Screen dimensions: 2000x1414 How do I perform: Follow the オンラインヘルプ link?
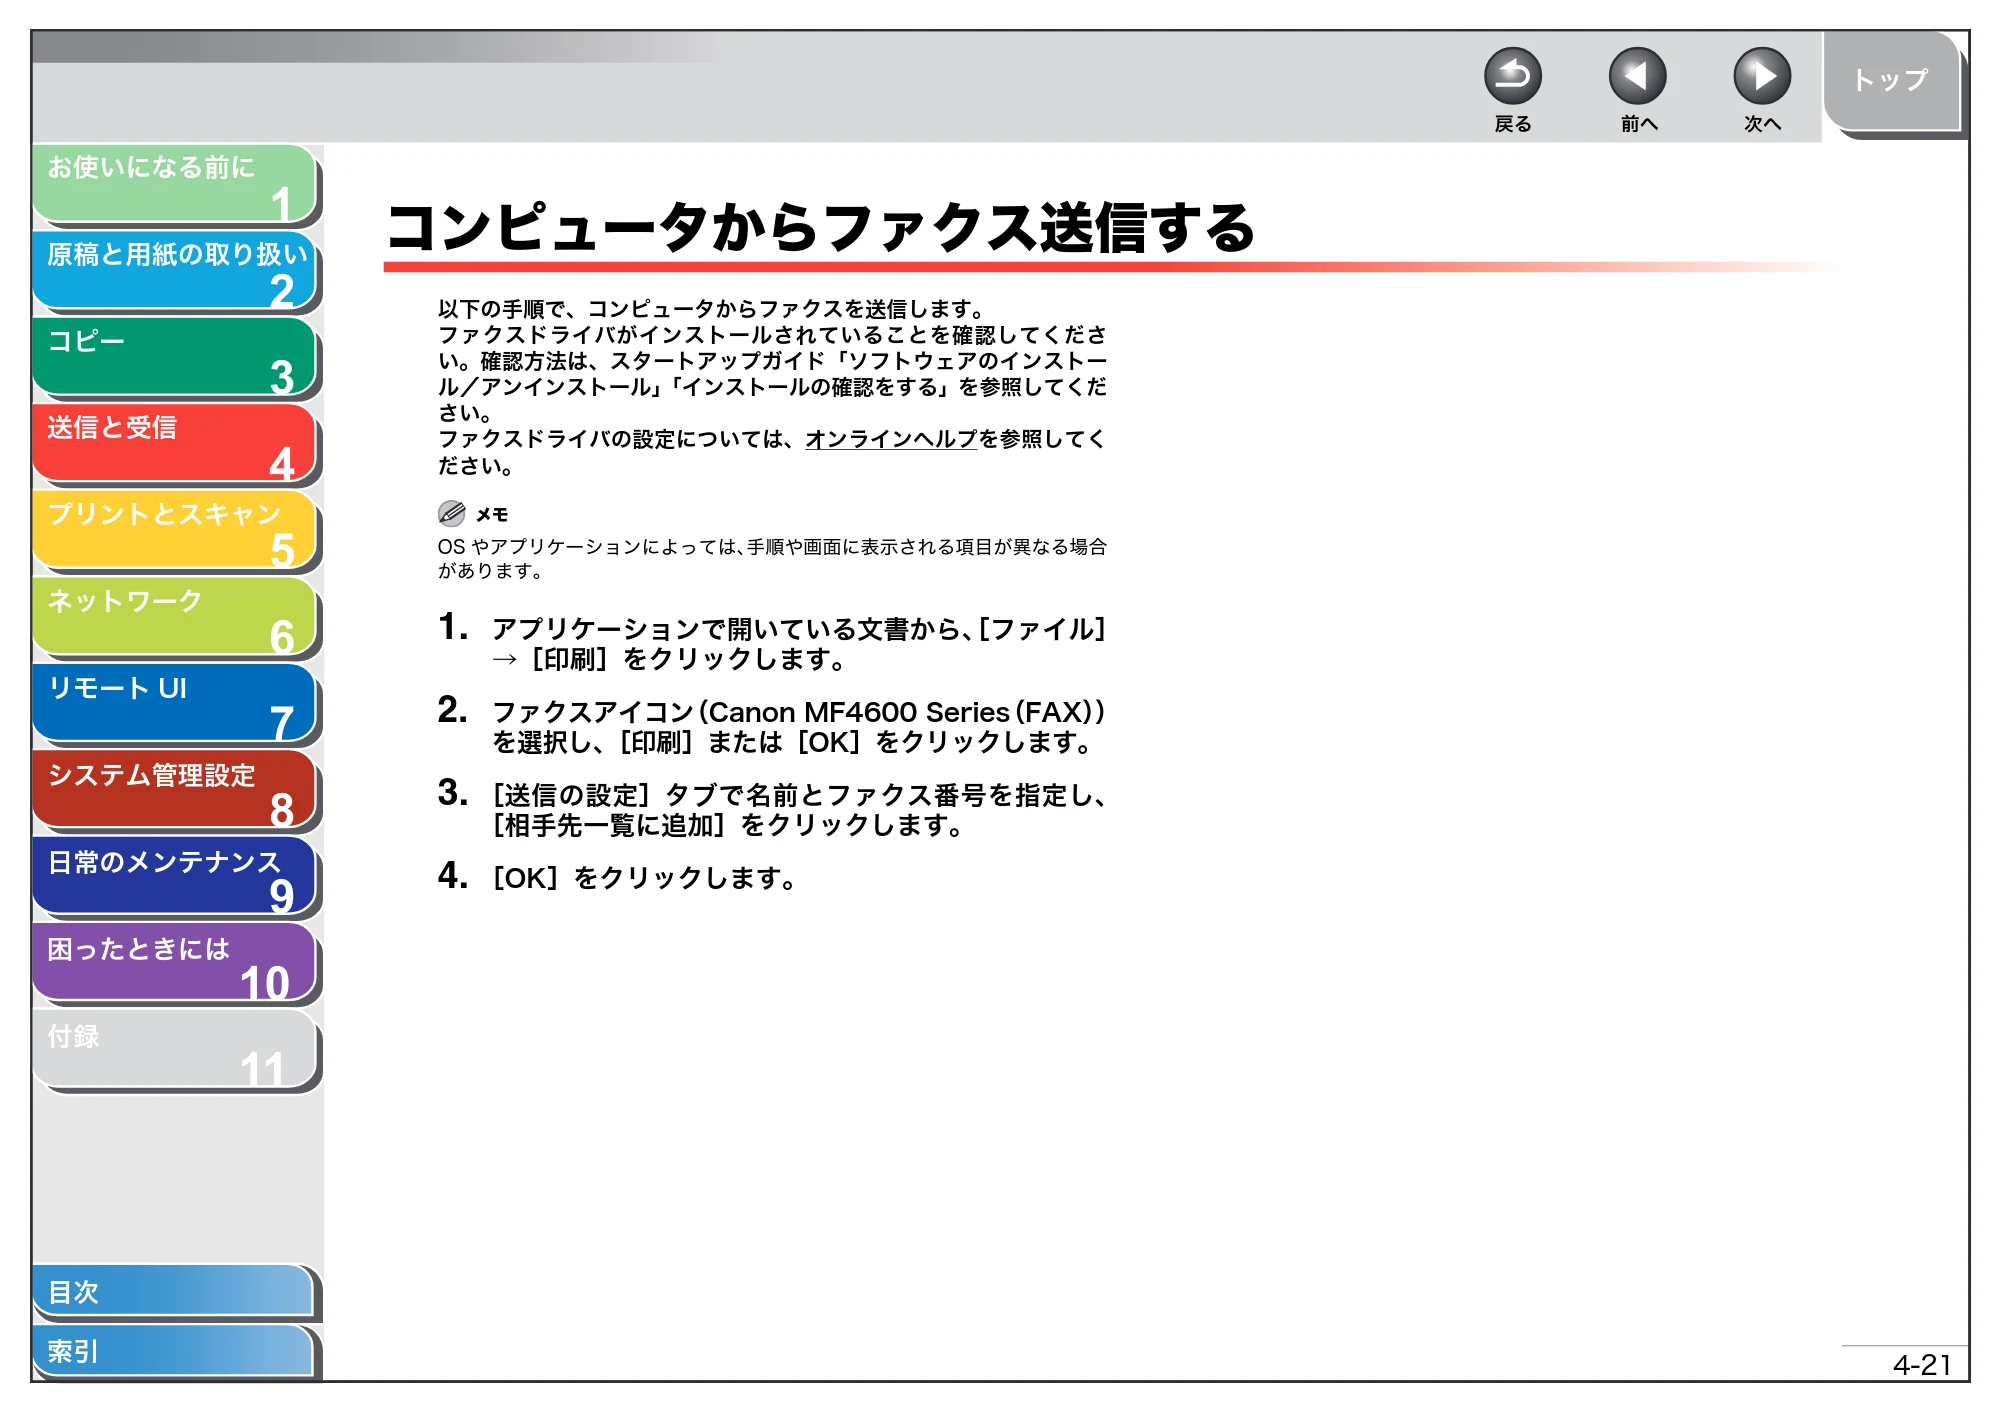[891, 439]
